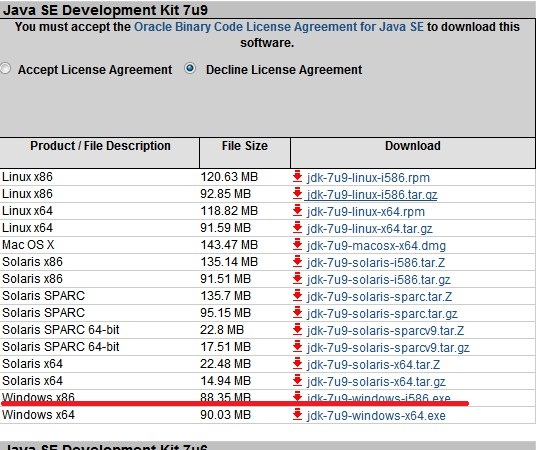Download jdk-7u9-windows-x64.exe file link

pyautogui.click(x=376, y=416)
